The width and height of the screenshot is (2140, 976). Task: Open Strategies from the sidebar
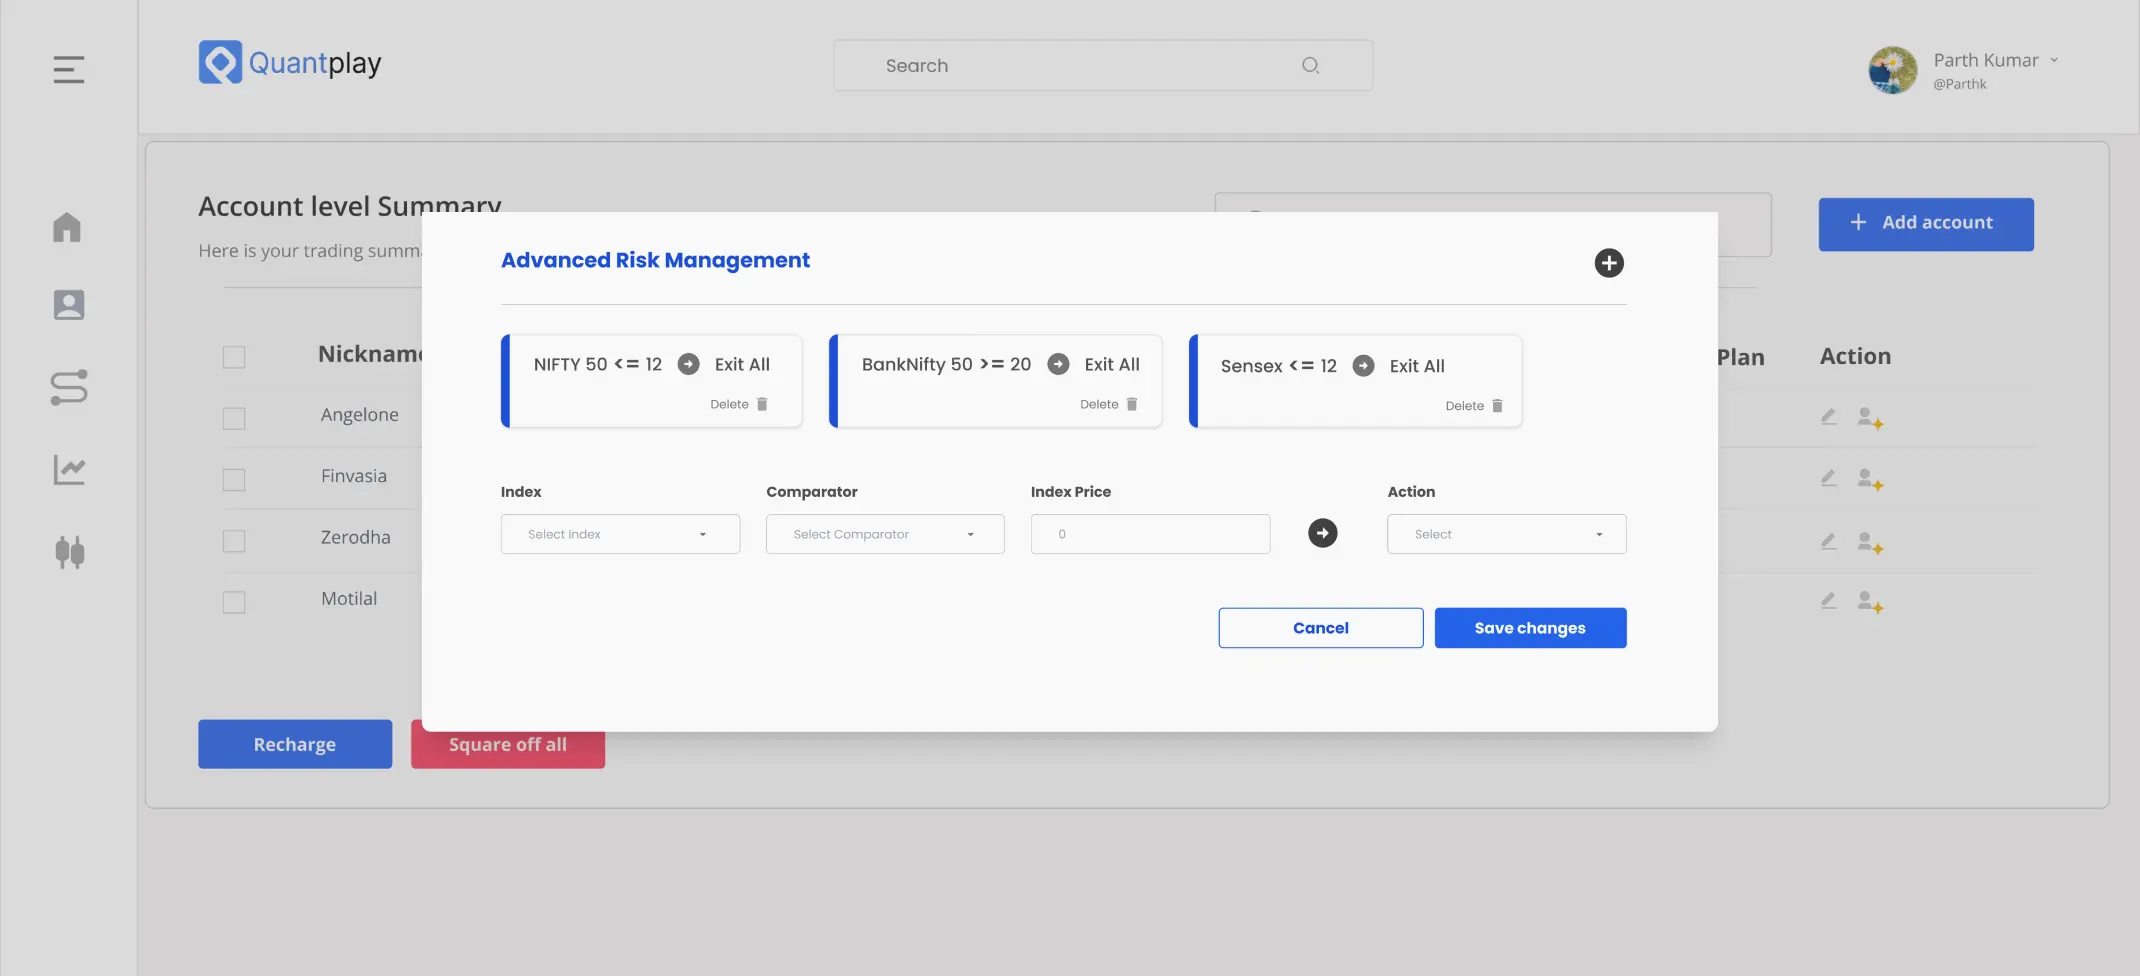click(67, 389)
